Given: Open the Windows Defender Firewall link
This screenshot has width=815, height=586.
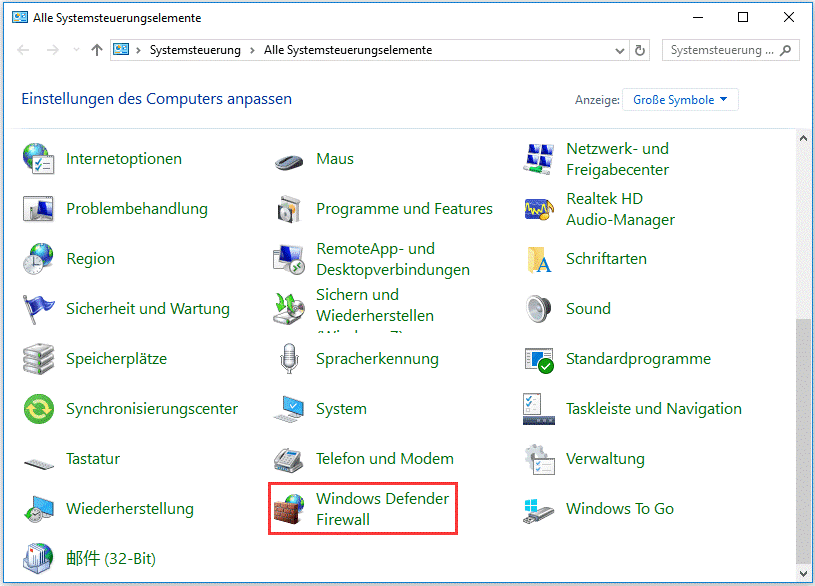Looking at the screenshot, I should coord(383,509).
